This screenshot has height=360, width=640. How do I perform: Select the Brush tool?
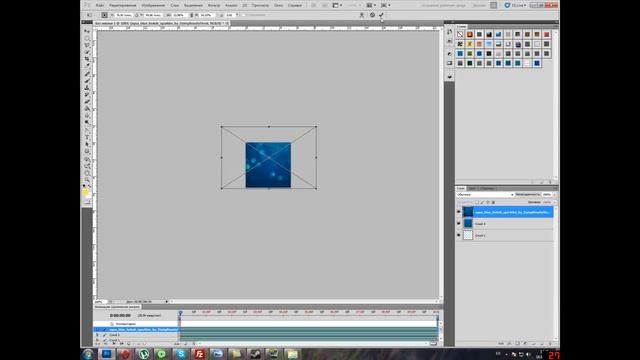(87, 81)
